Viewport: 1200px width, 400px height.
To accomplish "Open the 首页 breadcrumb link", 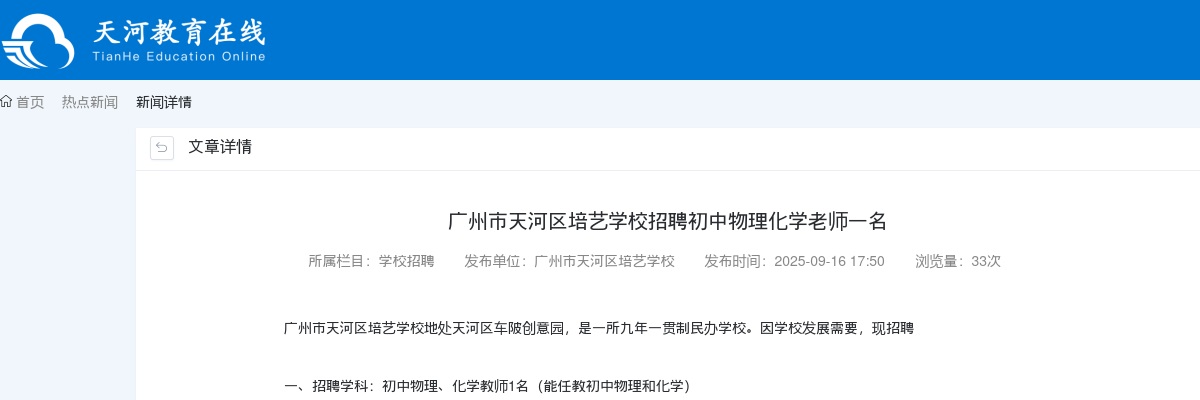I will click(x=30, y=102).
